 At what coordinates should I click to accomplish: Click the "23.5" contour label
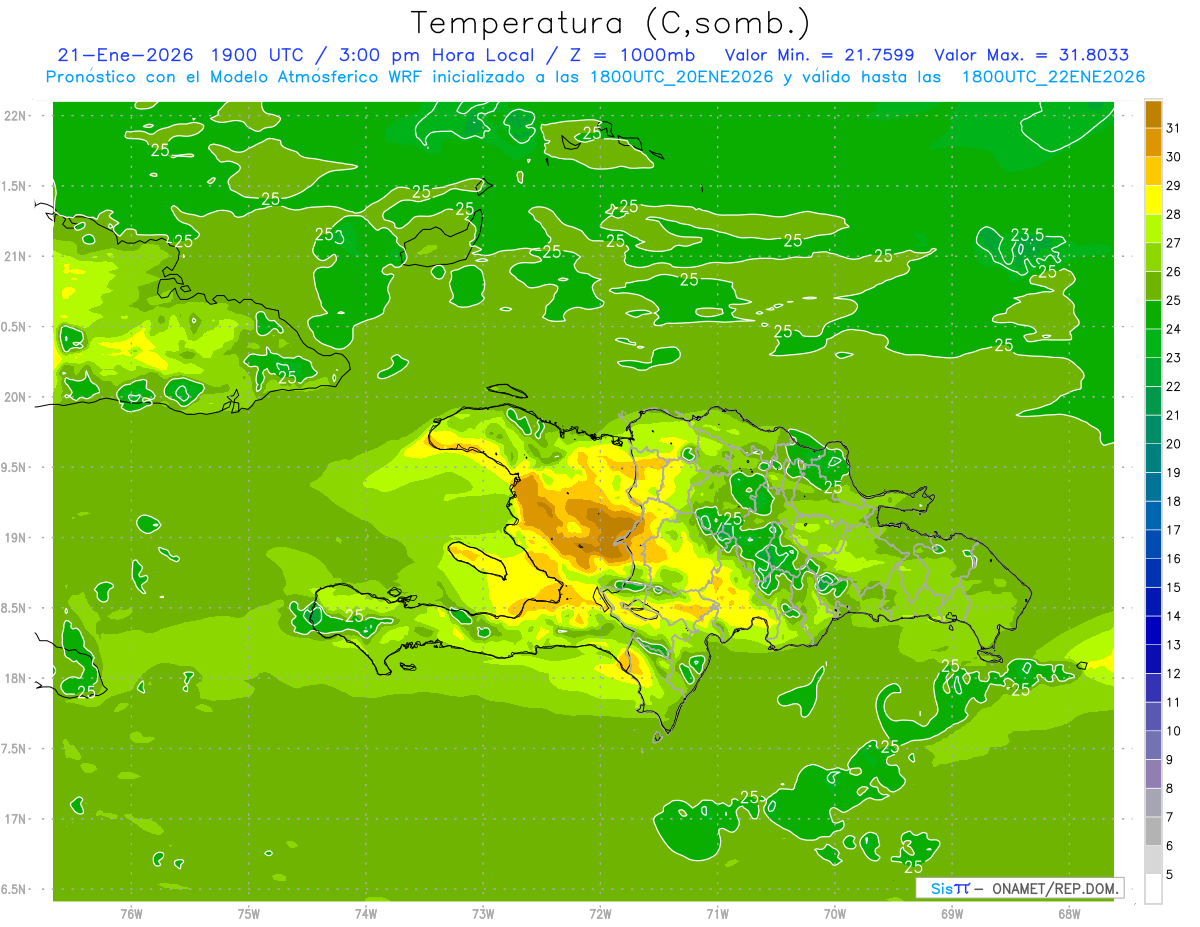tap(1027, 235)
